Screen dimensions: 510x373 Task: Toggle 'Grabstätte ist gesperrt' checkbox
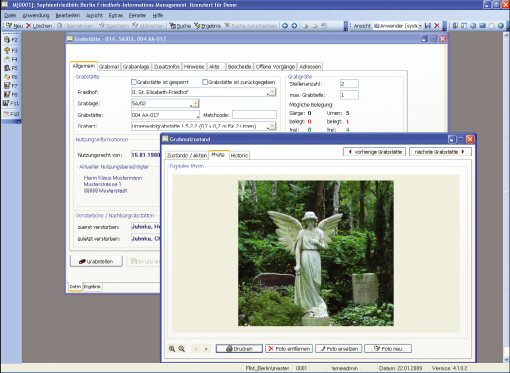134,82
